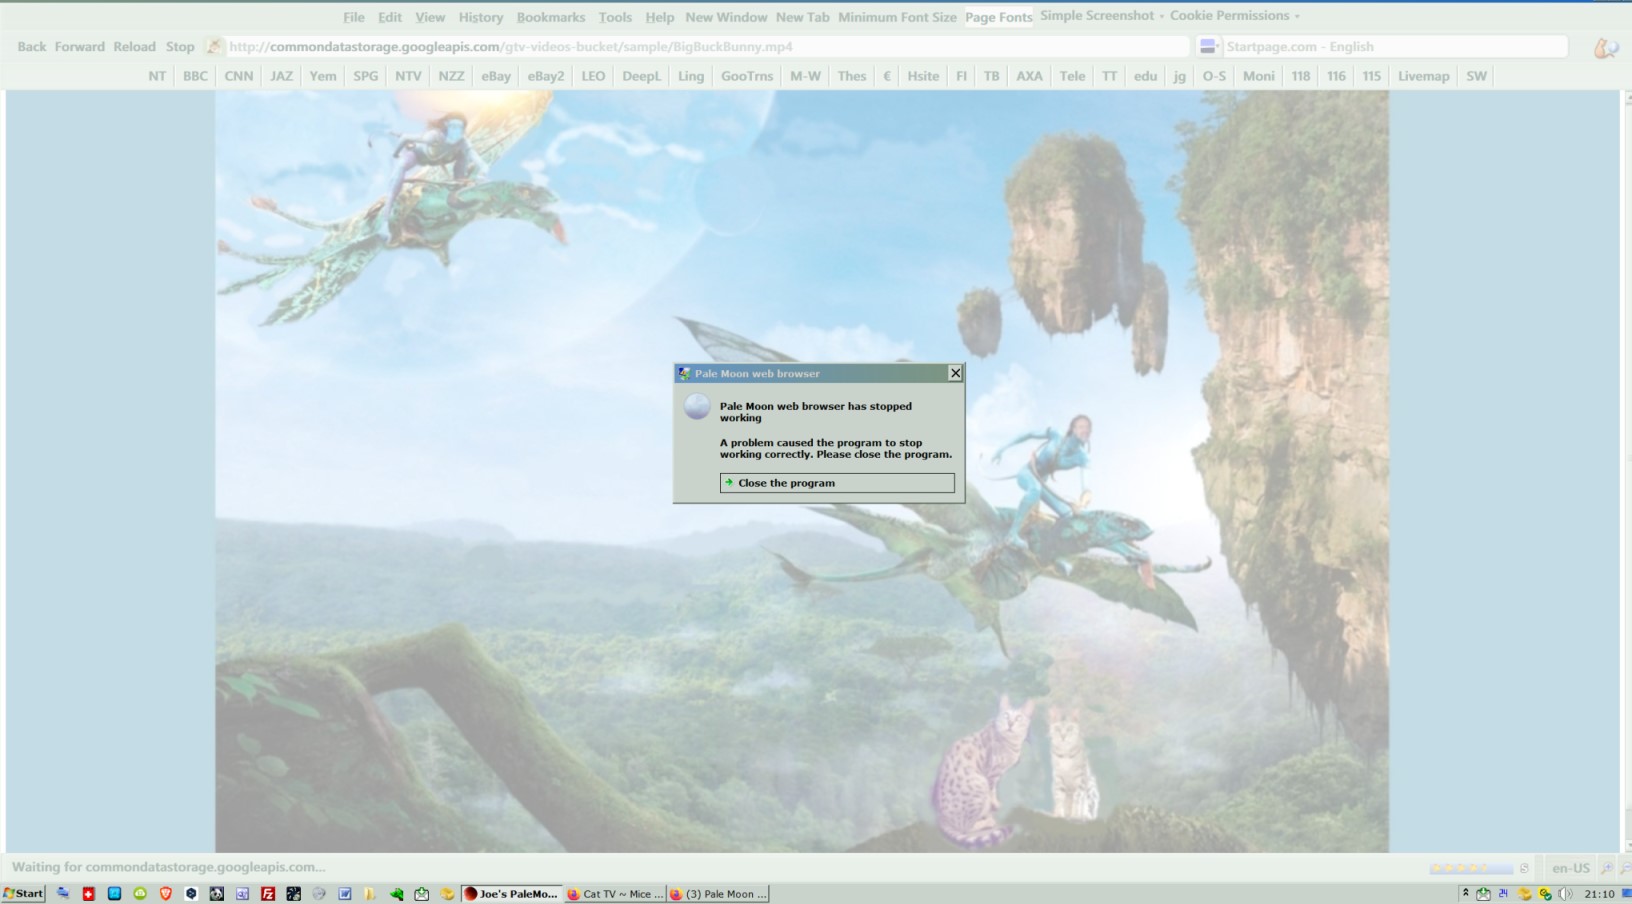Image resolution: width=1632 pixels, height=904 pixels.
Task: Click the grey round taskbar icon
Action: pos(319,894)
